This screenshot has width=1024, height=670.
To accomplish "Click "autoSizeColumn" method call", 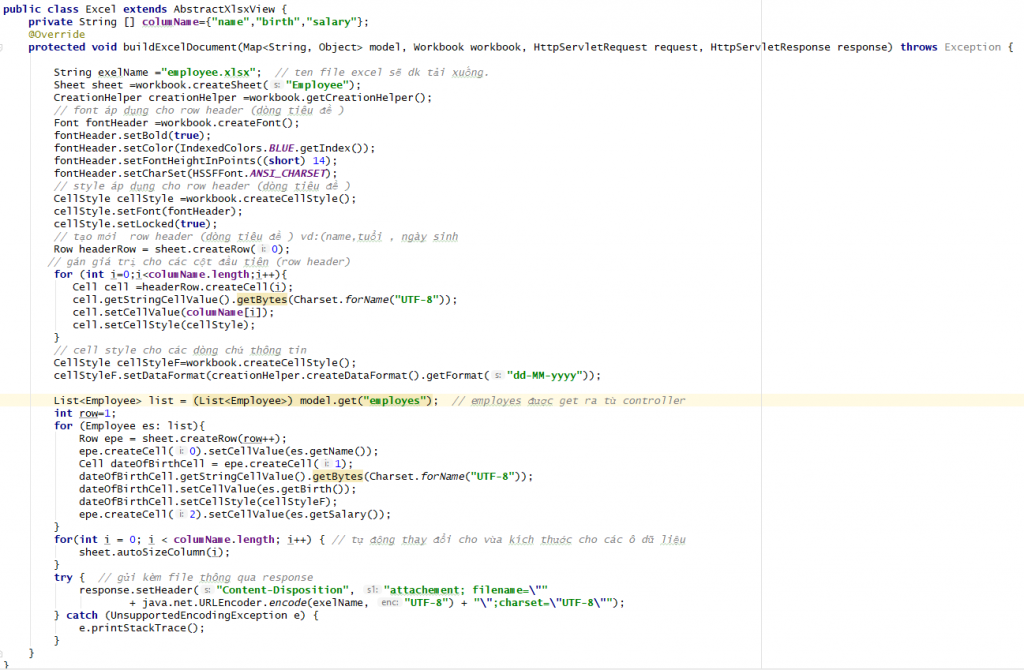I will point(161,552).
